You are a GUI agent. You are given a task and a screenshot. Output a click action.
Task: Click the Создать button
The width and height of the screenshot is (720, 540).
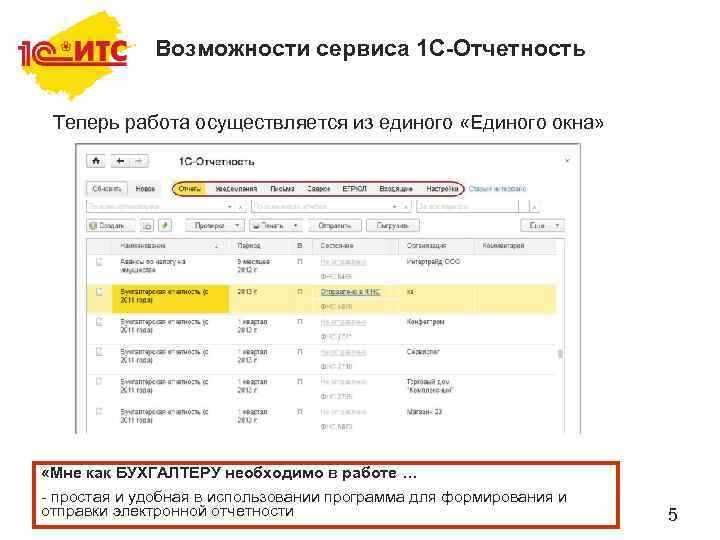[111, 225]
